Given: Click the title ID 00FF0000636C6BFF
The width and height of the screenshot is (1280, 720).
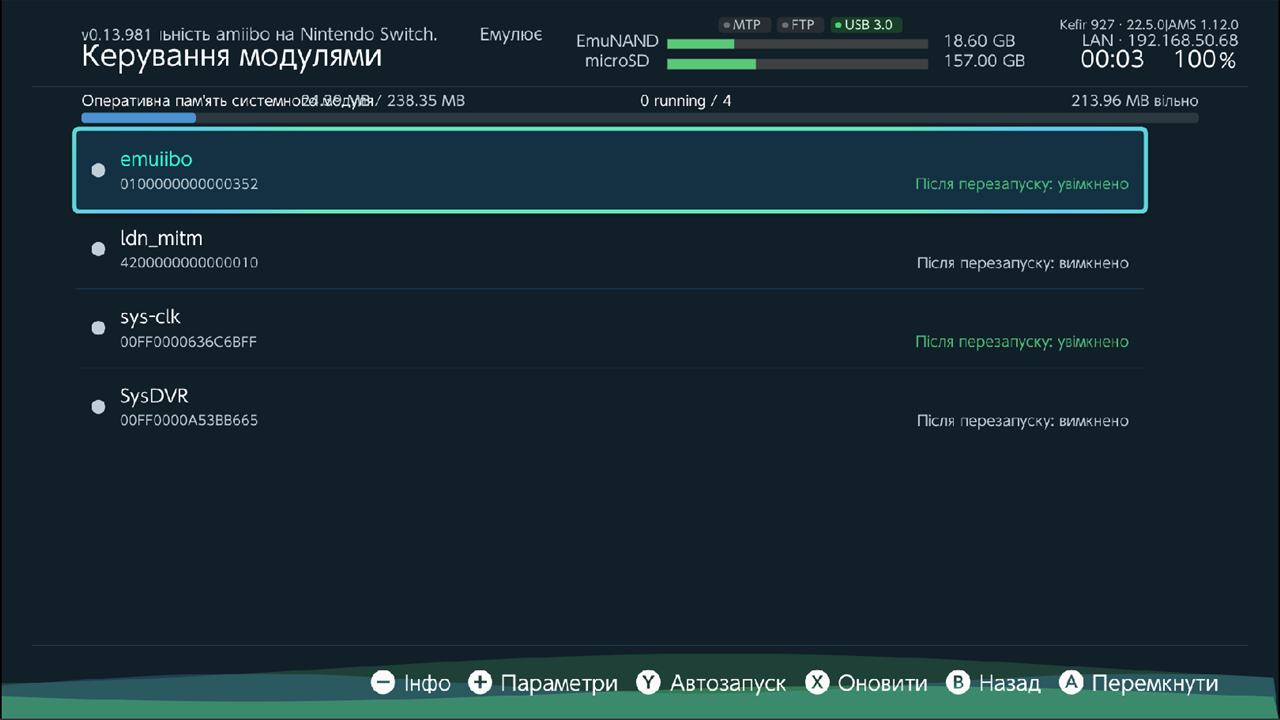Looking at the screenshot, I should point(189,342).
